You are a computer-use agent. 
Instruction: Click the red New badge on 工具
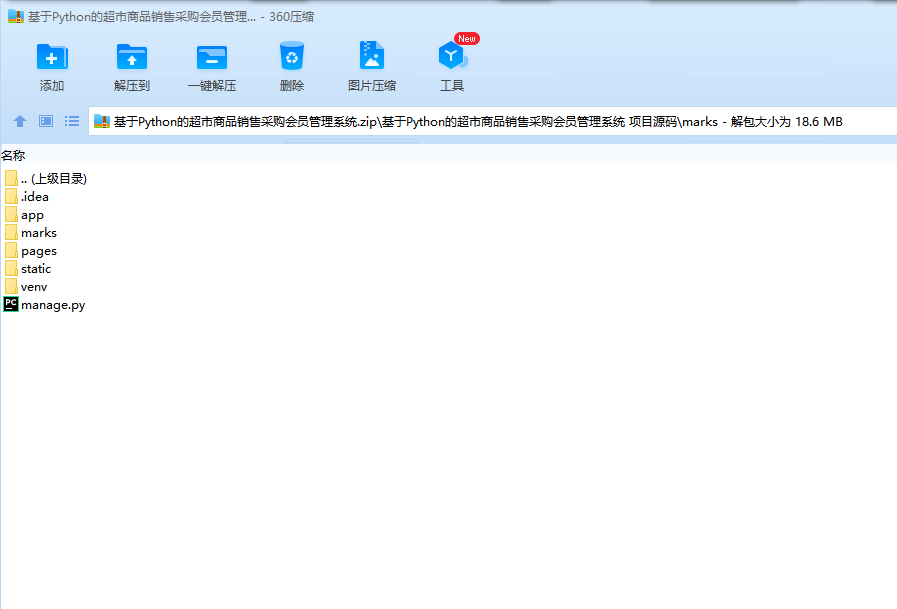pyautogui.click(x=467, y=38)
